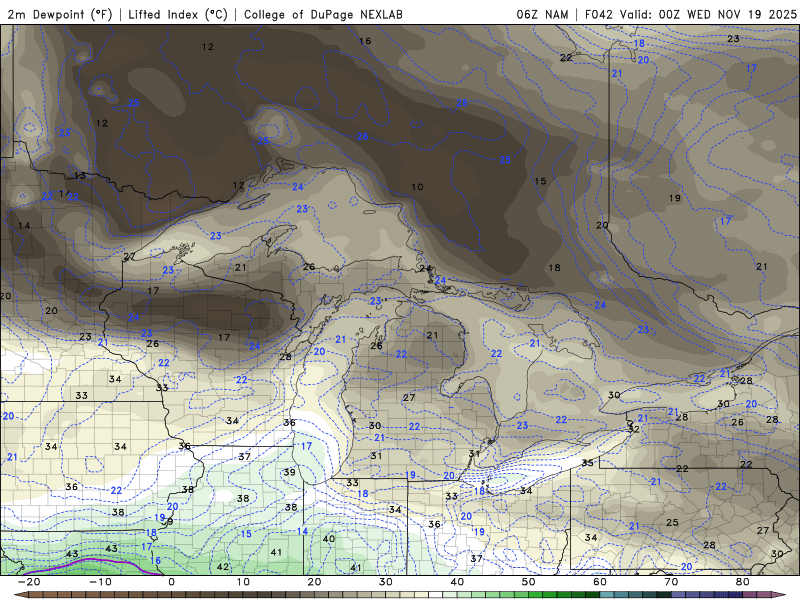Click the black "18" dewpoint value on the map
800x600 pixels.
pos(555,267)
